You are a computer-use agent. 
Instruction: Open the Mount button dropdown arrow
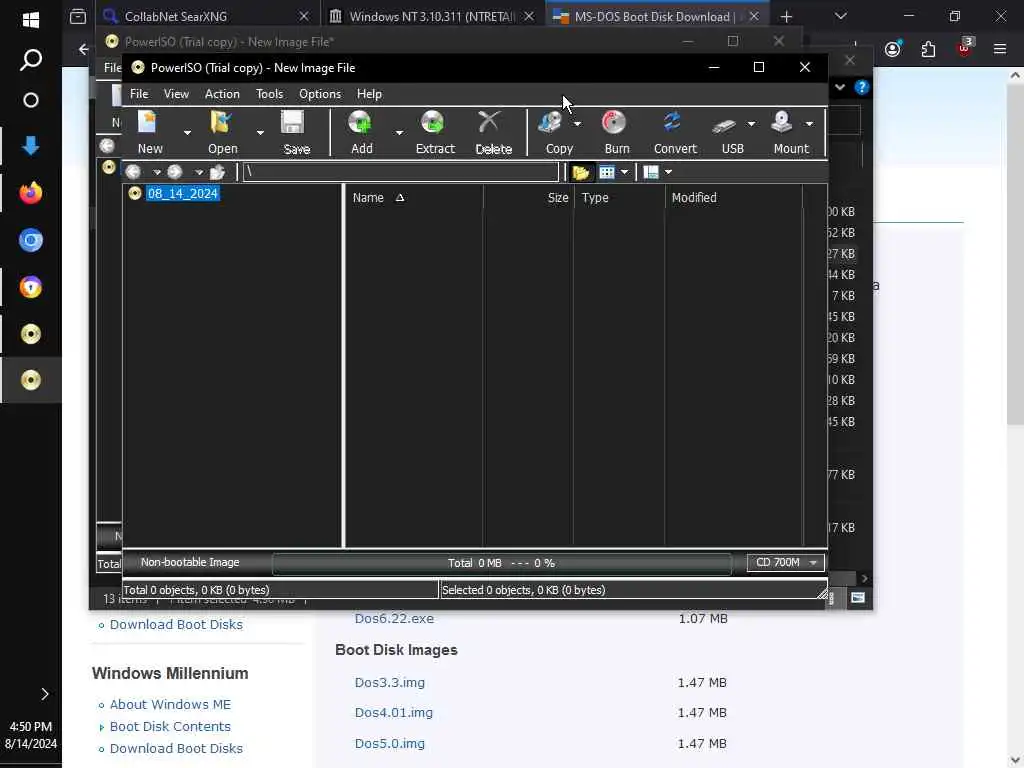pyautogui.click(x=809, y=123)
